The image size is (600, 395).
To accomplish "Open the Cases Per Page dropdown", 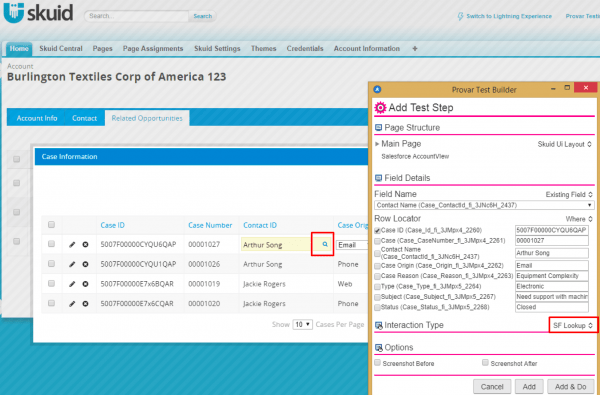I will tap(302, 325).
